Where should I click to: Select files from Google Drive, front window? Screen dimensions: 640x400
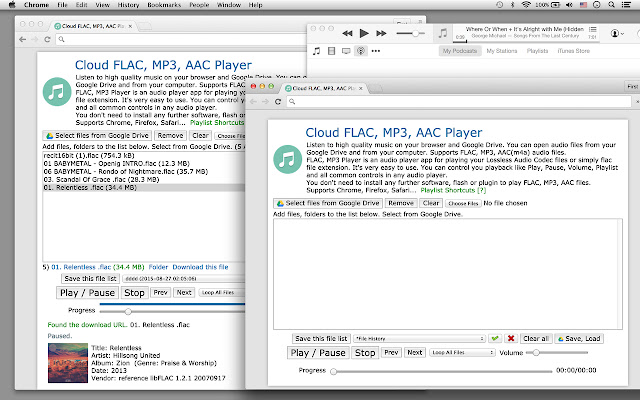[328, 203]
